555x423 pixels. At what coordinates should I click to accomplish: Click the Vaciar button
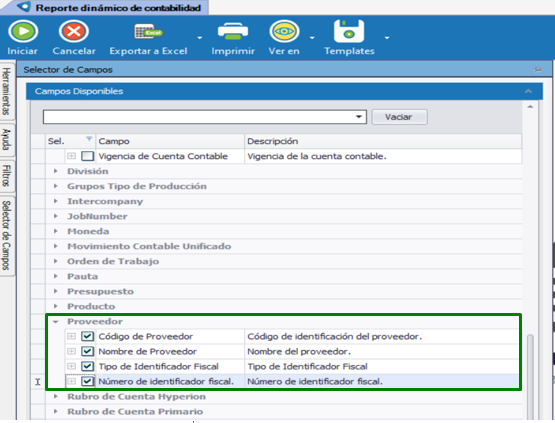pyautogui.click(x=399, y=117)
